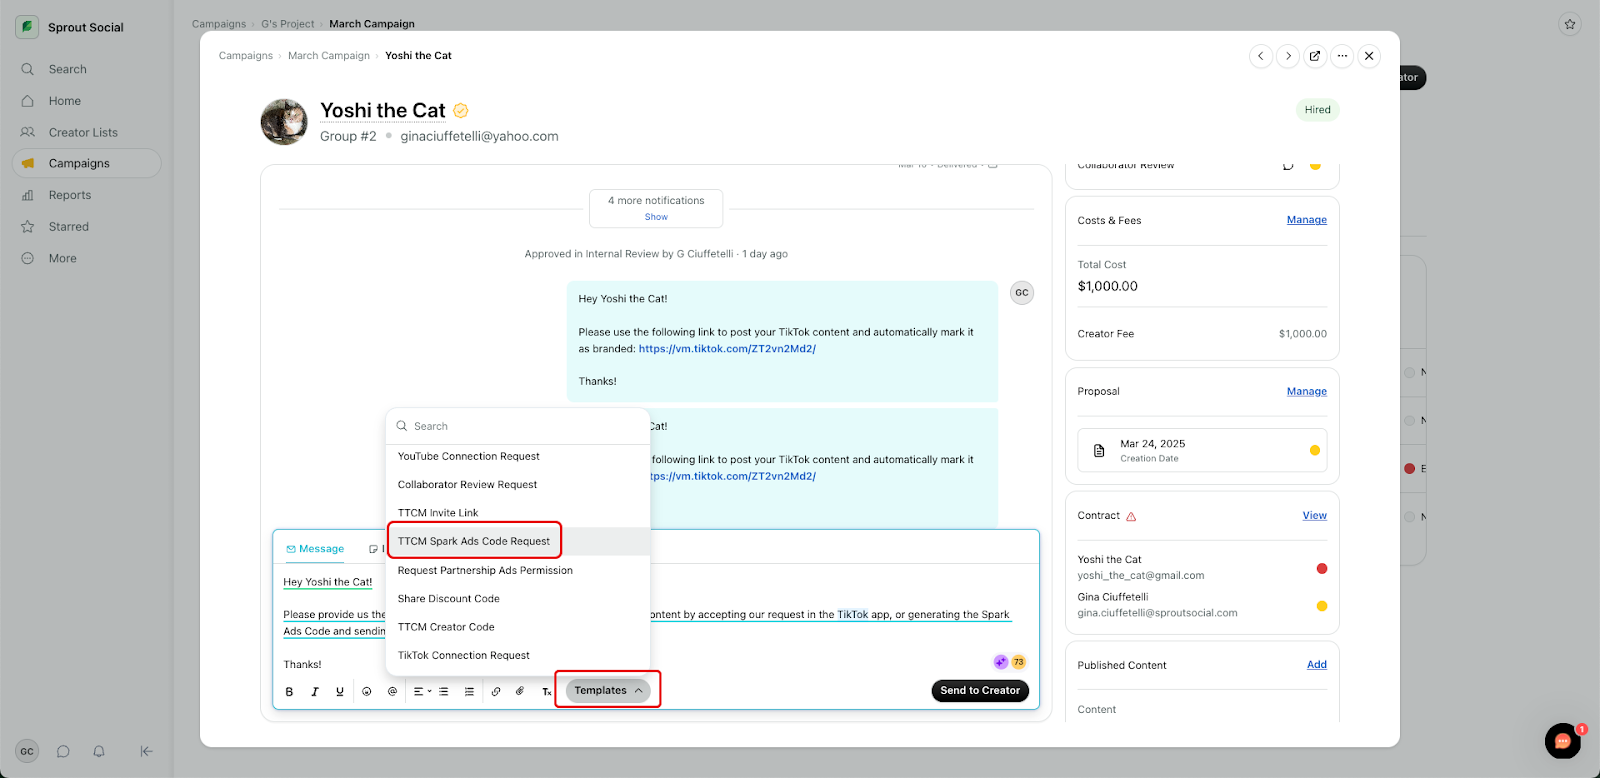Screen dimensions: 1600x778
Task: Select Campaigns in the sidebar
Action: pyautogui.click(x=86, y=163)
